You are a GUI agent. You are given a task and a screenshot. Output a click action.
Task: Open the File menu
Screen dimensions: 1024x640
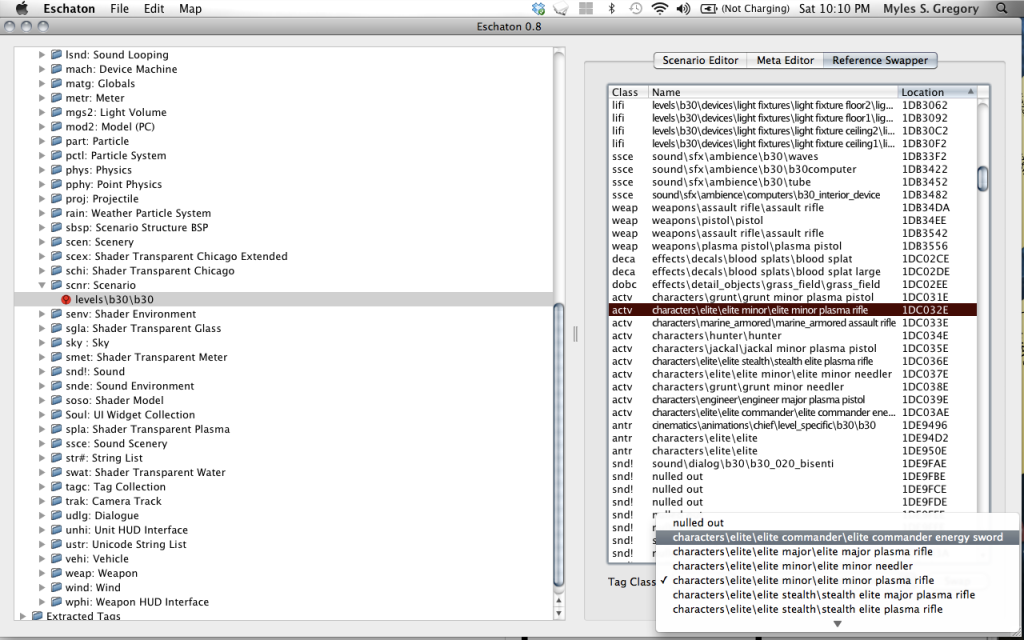(x=120, y=8)
